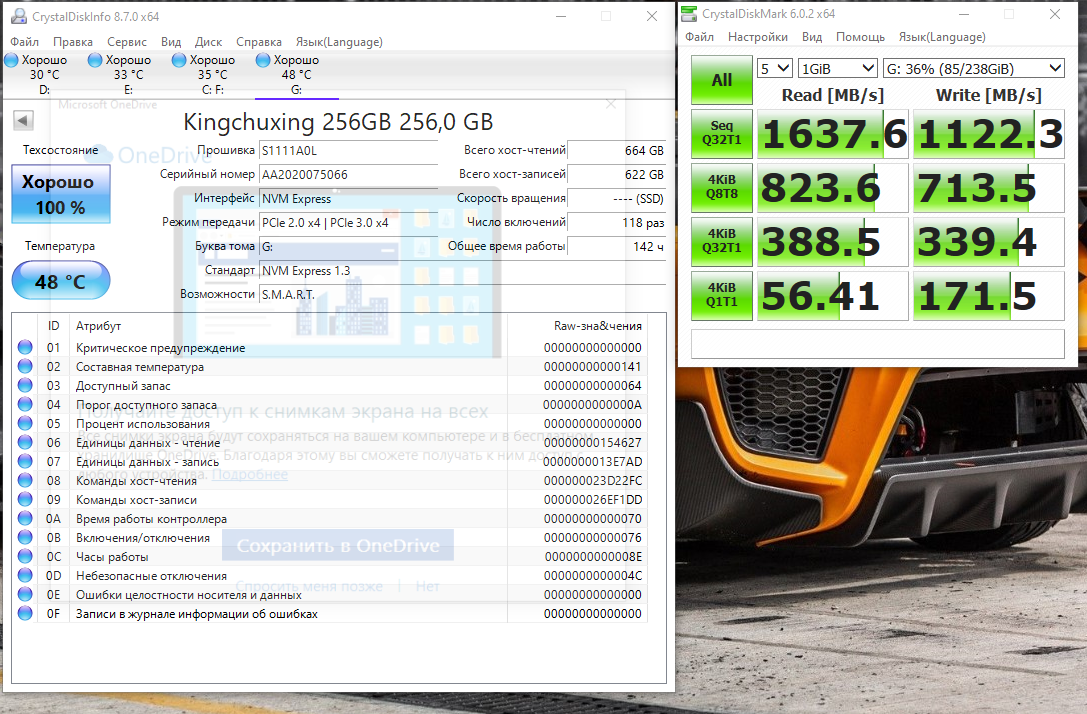Click the Всего хост-чтений value 664 GB
This screenshot has height=714, width=1087.
click(616, 150)
